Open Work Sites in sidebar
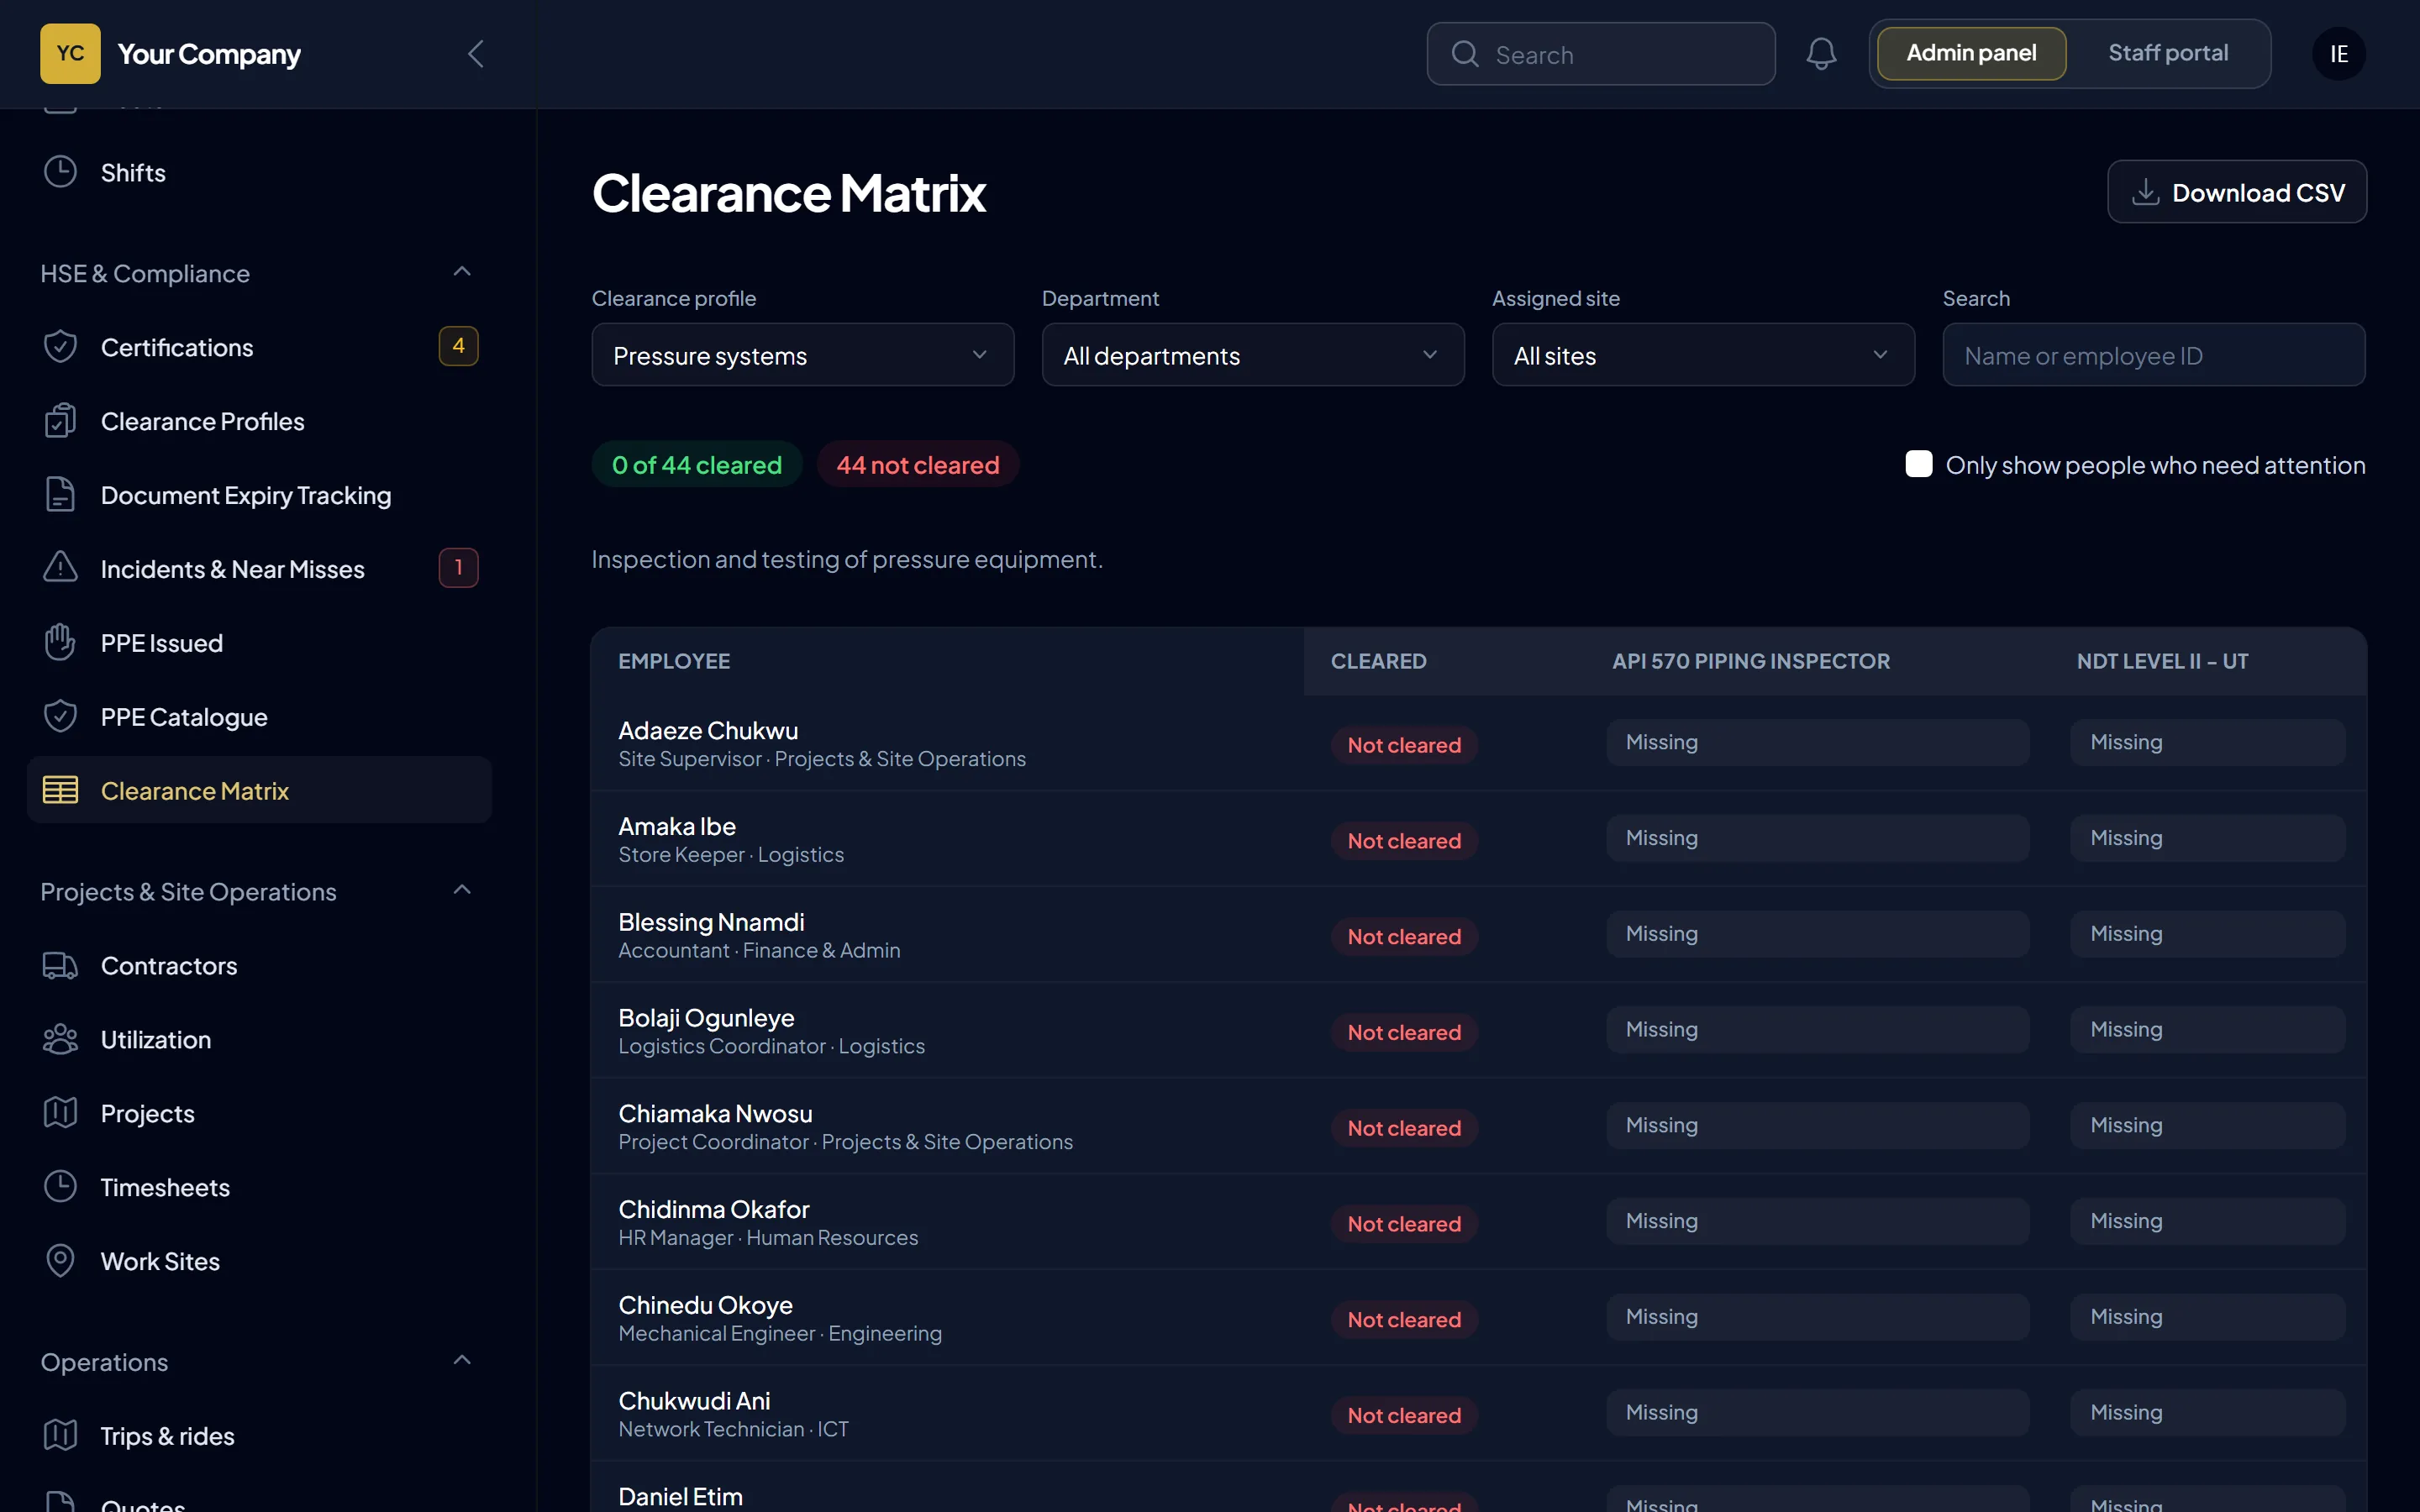2420x1512 pixels. tap(259, 1261)
